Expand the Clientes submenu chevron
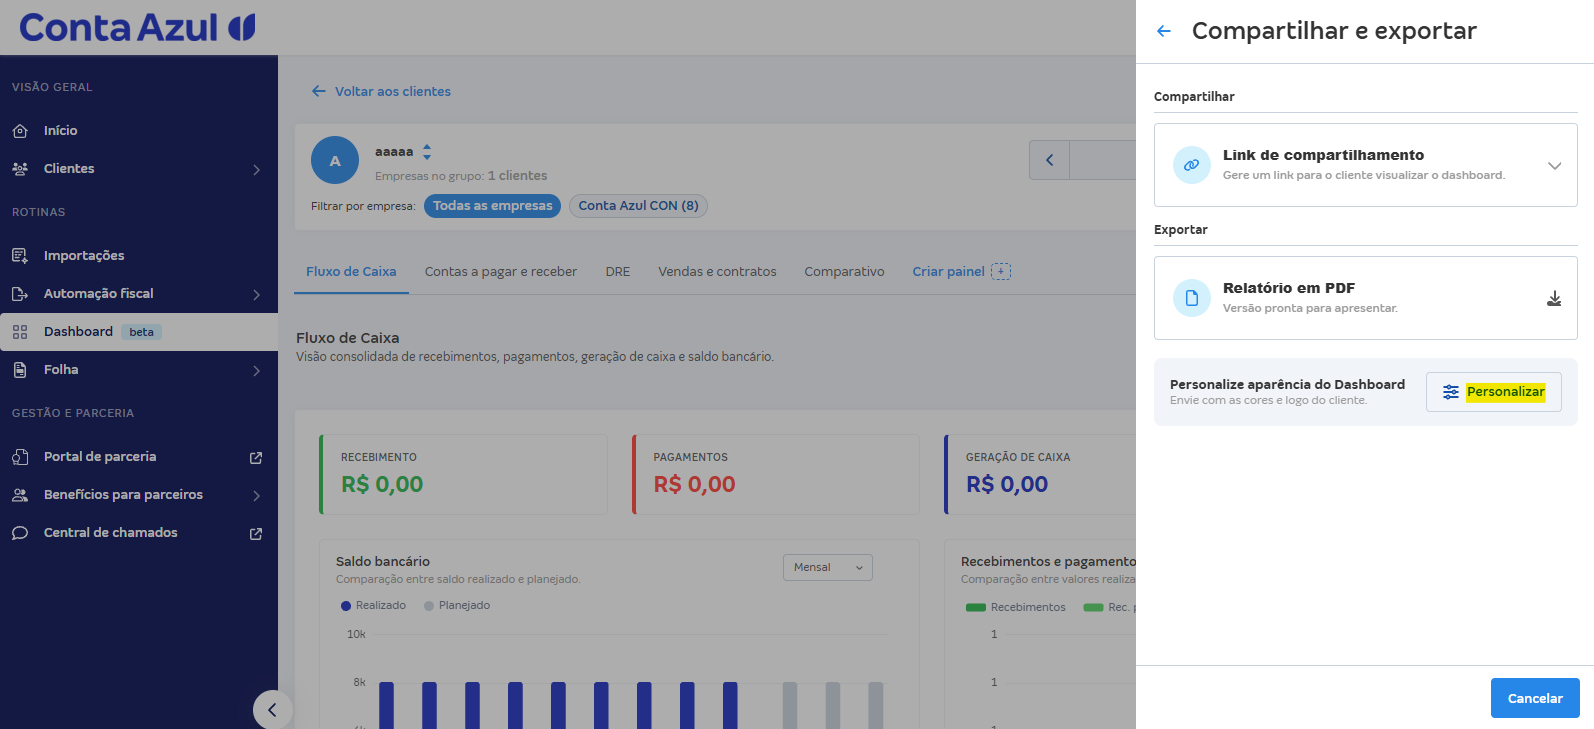The image size is (1594, 729). (256, 170)
